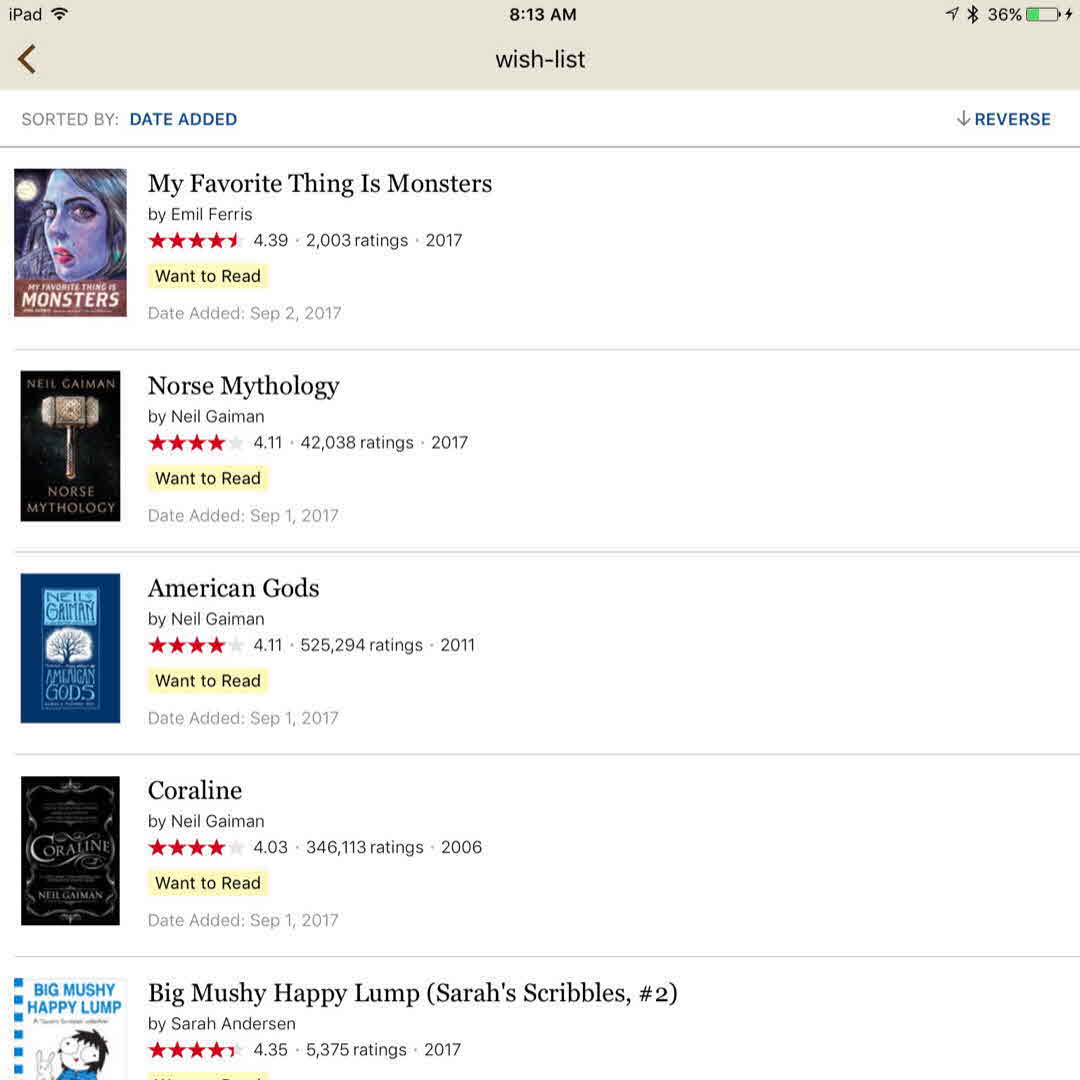Reverse the sort order
This screenshot has width=1080, height=1080.
pos(1003,119)
